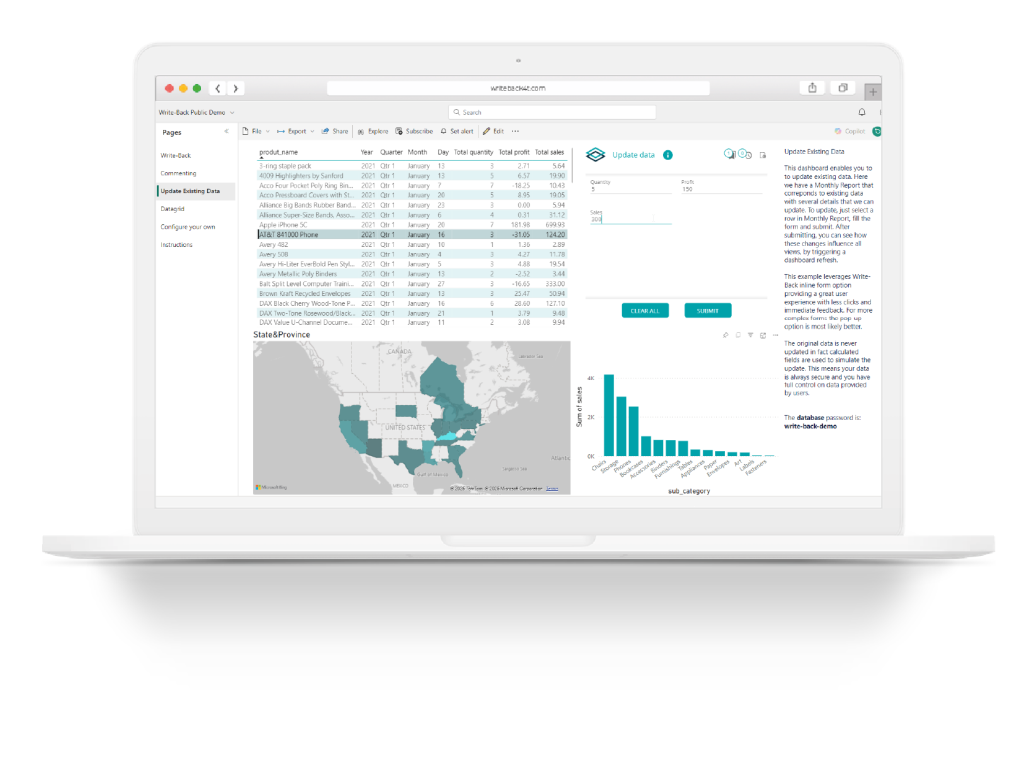Open the Update data info icon
This screenshot has height=768, width=1024.
click(x=668, y=155)
